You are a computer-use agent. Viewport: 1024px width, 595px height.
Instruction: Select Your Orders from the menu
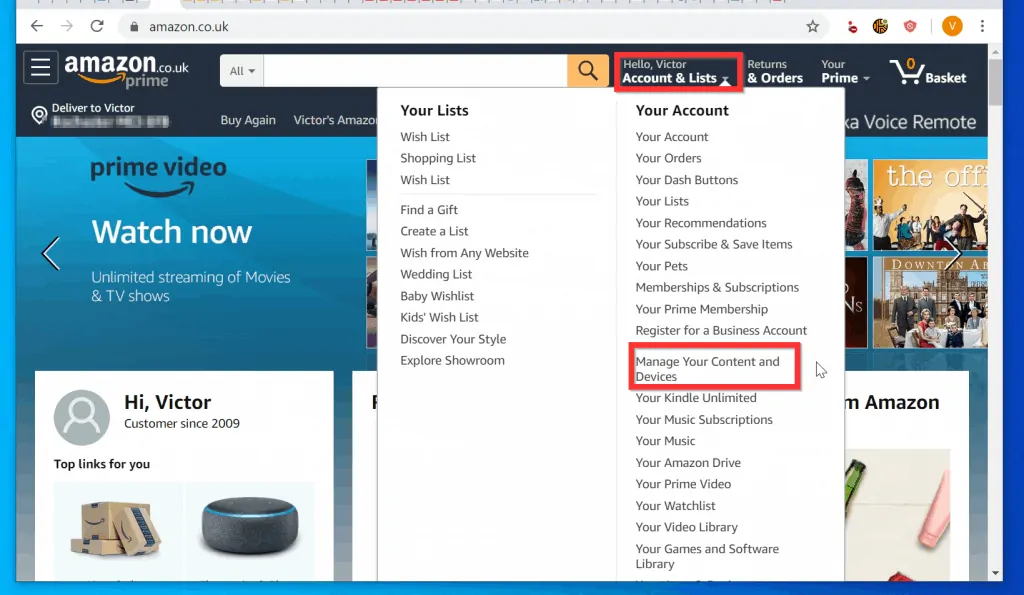pos(668,158)
